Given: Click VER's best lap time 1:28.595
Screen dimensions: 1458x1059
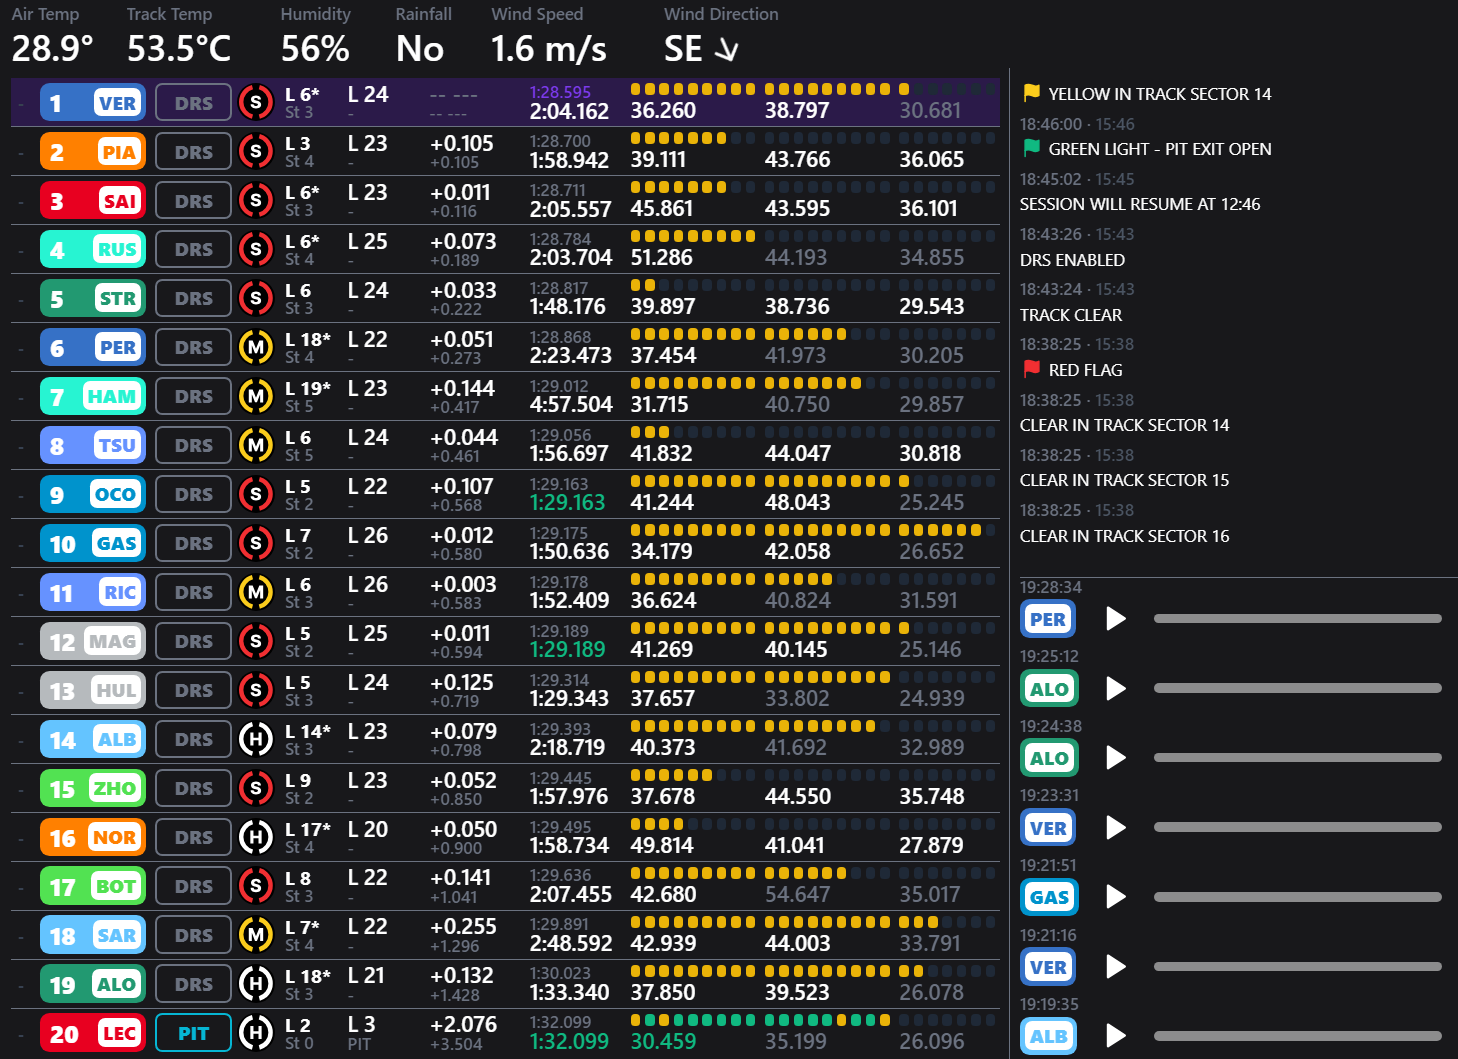Looking at the screenshot, I should point(560,92).
